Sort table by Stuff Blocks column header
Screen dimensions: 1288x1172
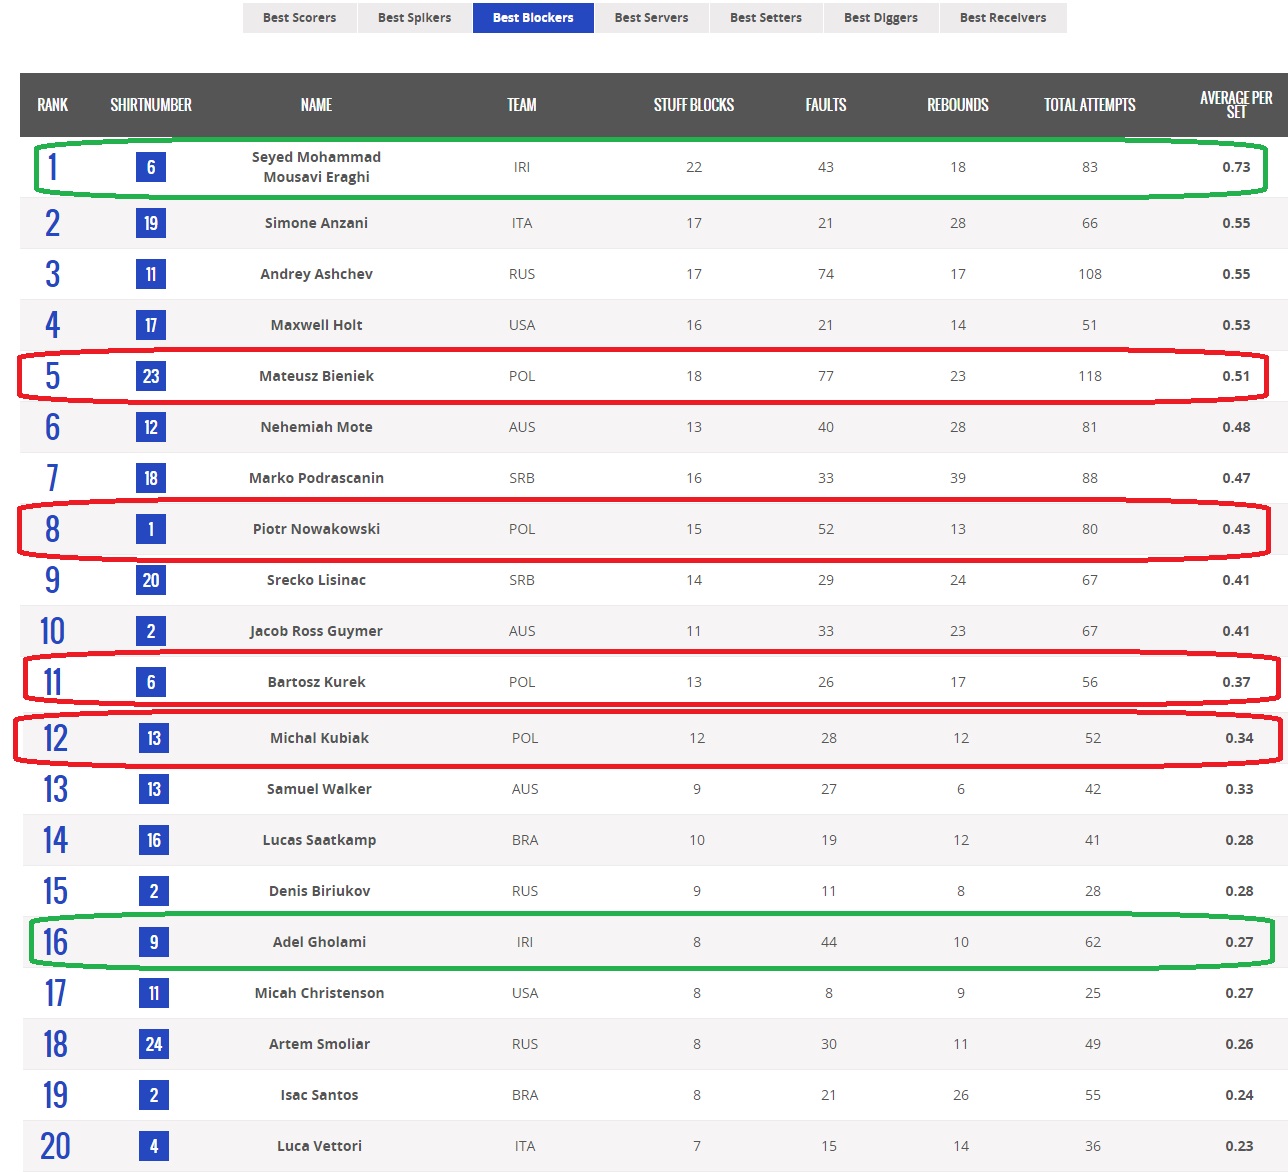pos(694,105)
